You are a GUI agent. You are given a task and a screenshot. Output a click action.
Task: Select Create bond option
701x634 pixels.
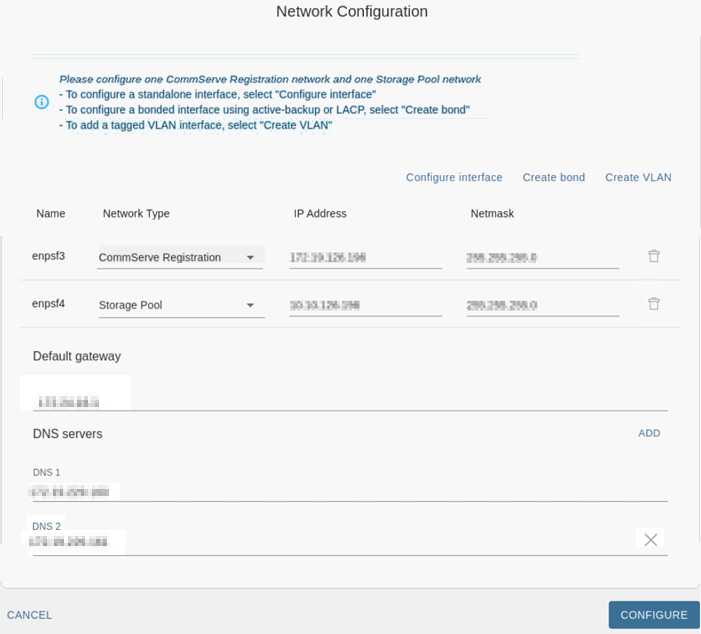point(554,177)
